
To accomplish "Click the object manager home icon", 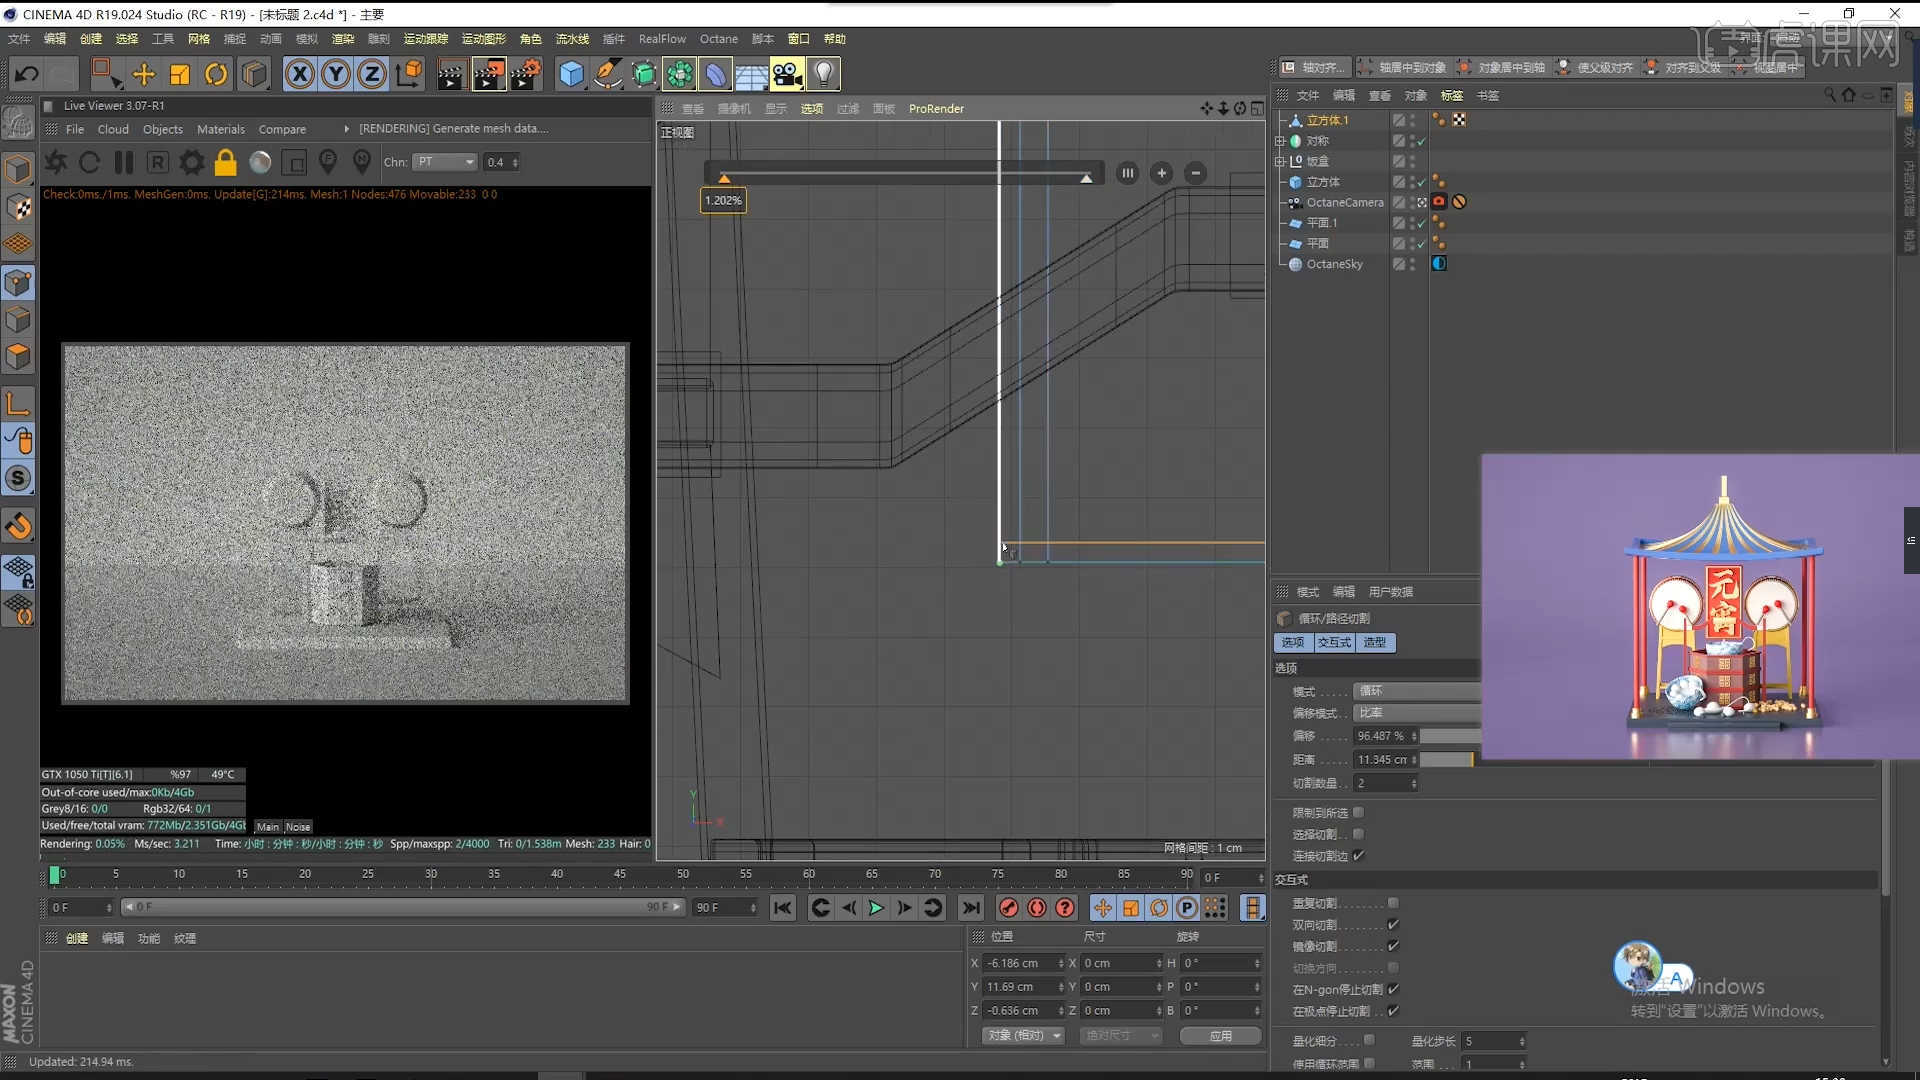I will (1849, 95).
